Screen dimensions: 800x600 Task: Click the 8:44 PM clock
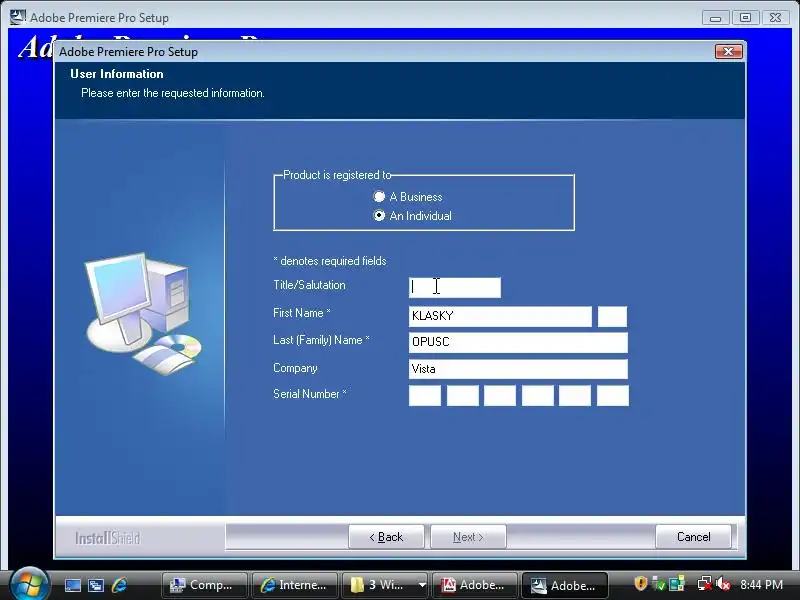[x=761, y=585]
